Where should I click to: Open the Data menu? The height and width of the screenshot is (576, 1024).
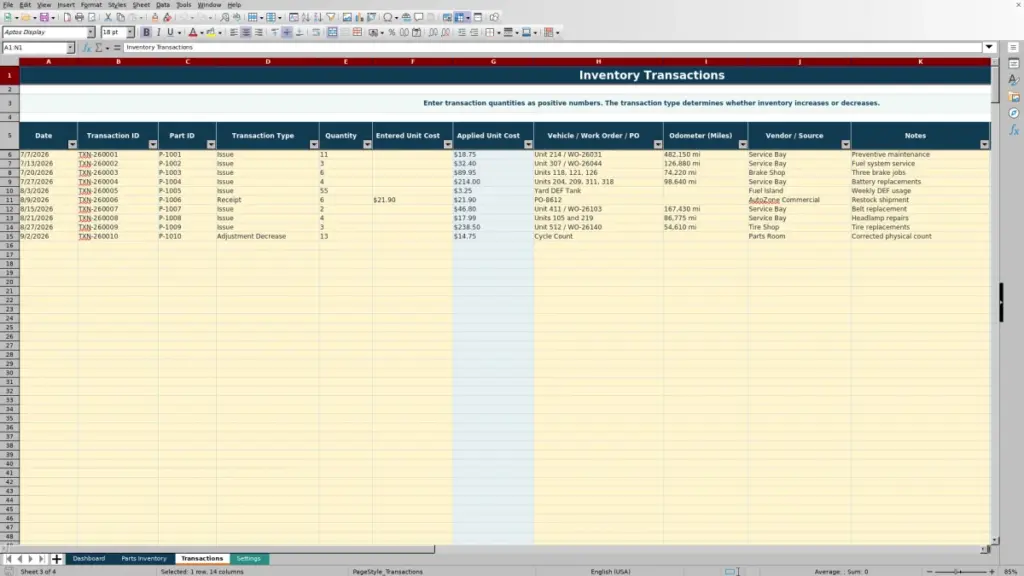163,5
